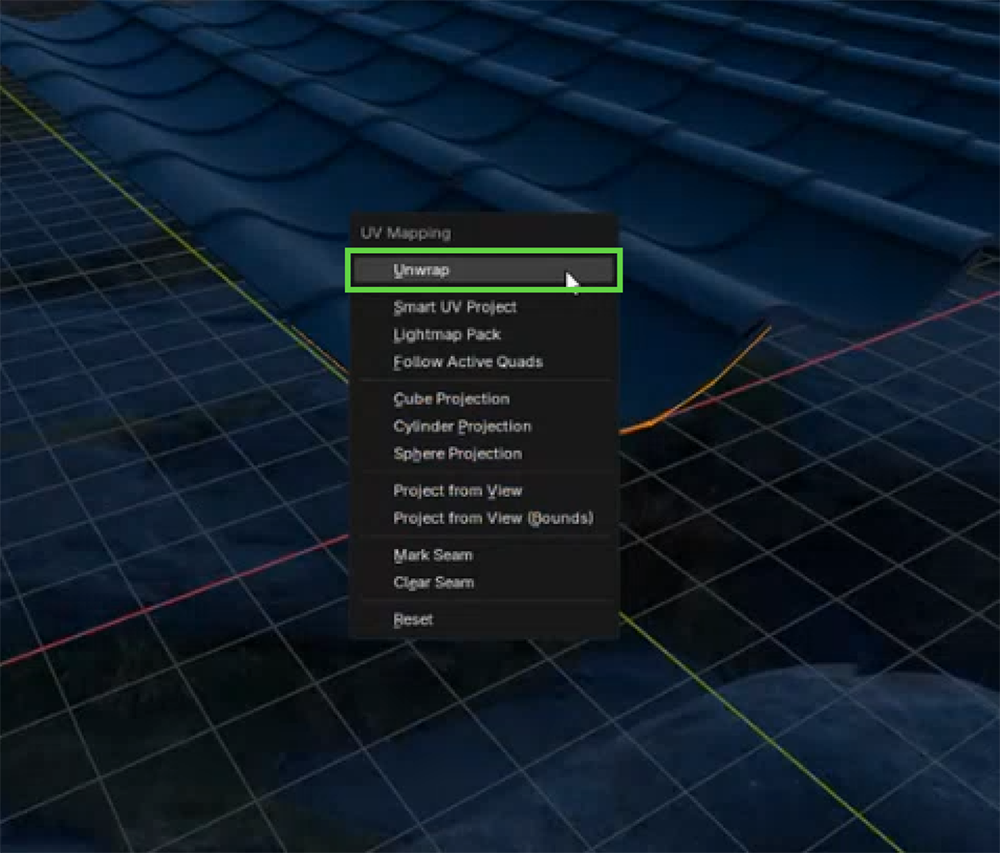Click Lightmap Pack menu entry
1000x853 pixels.
483,335
